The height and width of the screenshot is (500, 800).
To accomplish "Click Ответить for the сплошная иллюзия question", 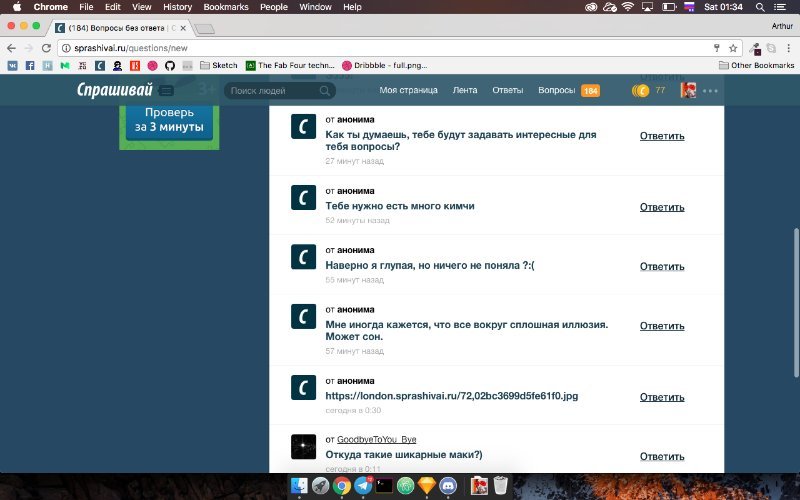I will (x=662, y=326).
